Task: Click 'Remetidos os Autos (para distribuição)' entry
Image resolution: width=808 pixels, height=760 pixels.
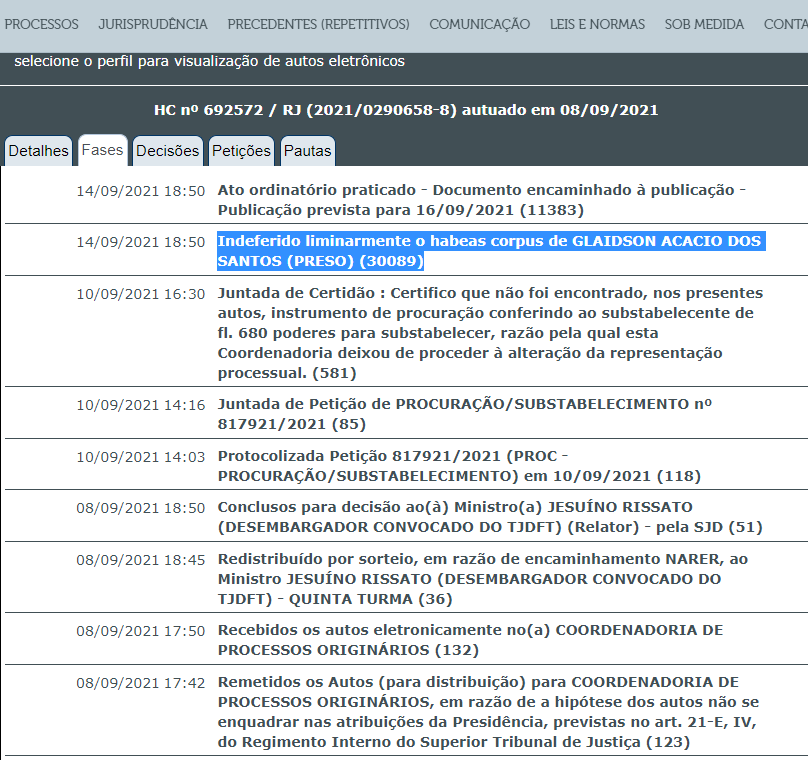Action: [488, 712]
